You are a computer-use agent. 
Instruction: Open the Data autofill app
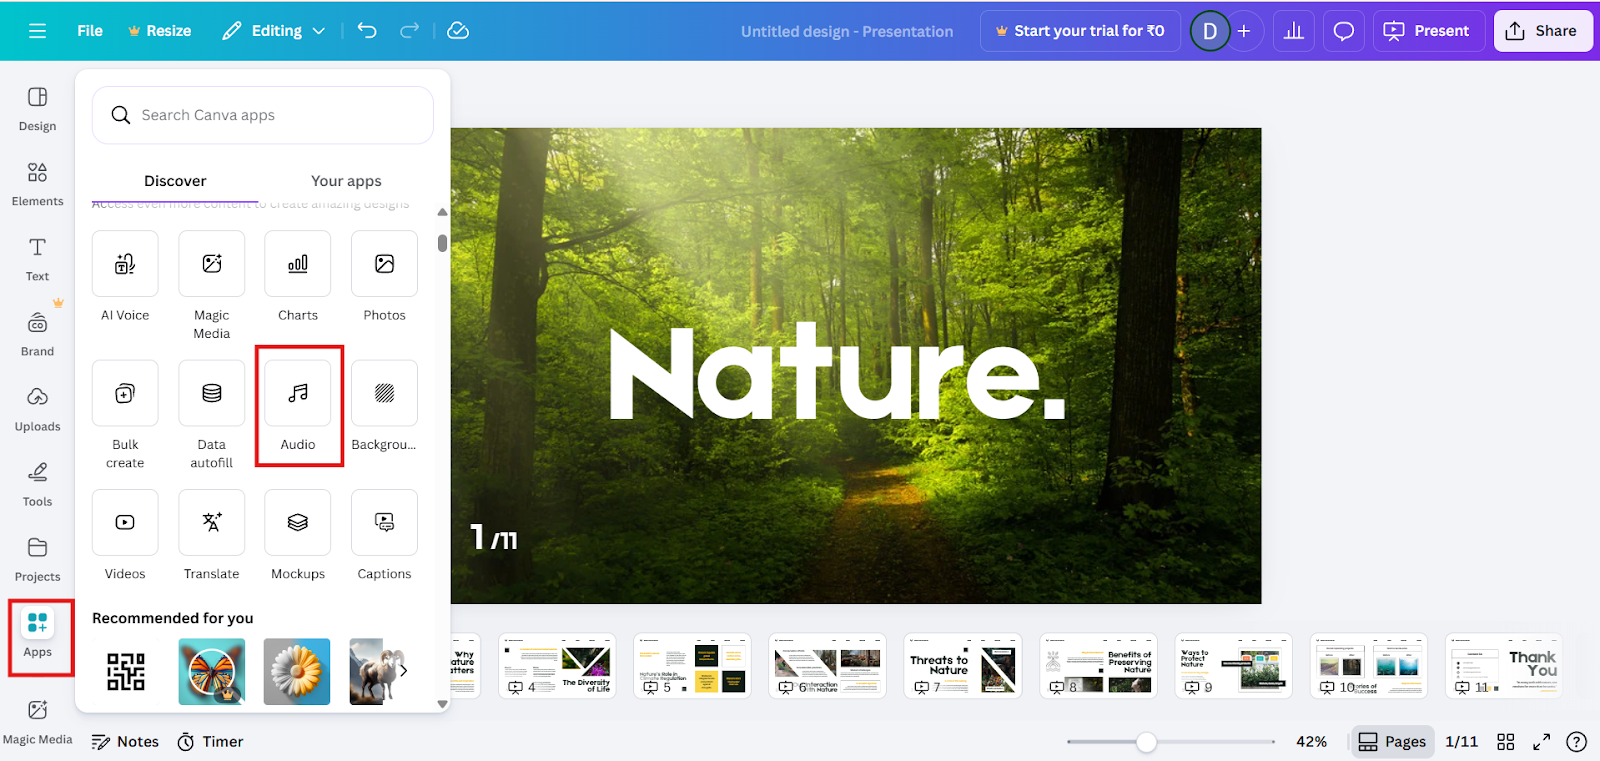tap(212, 415)
